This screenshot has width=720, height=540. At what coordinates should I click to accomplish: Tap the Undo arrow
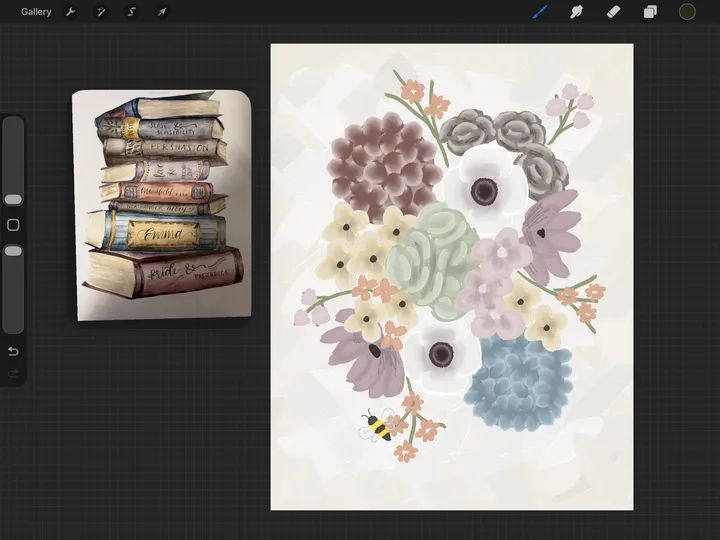[13, 352]
